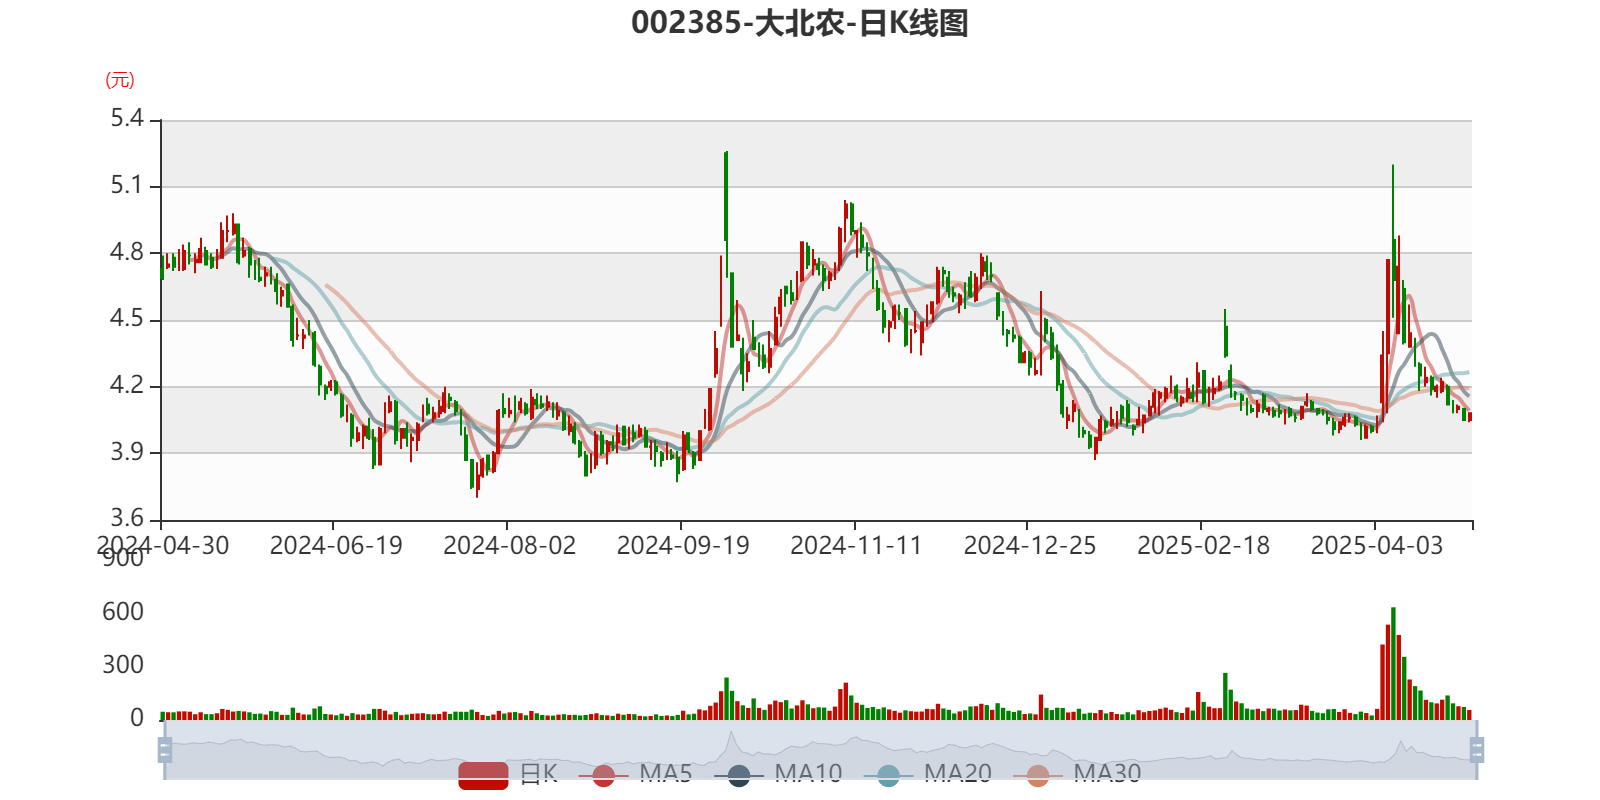
Task: Click the 5.4 price axis label
Action: point(127,119)
